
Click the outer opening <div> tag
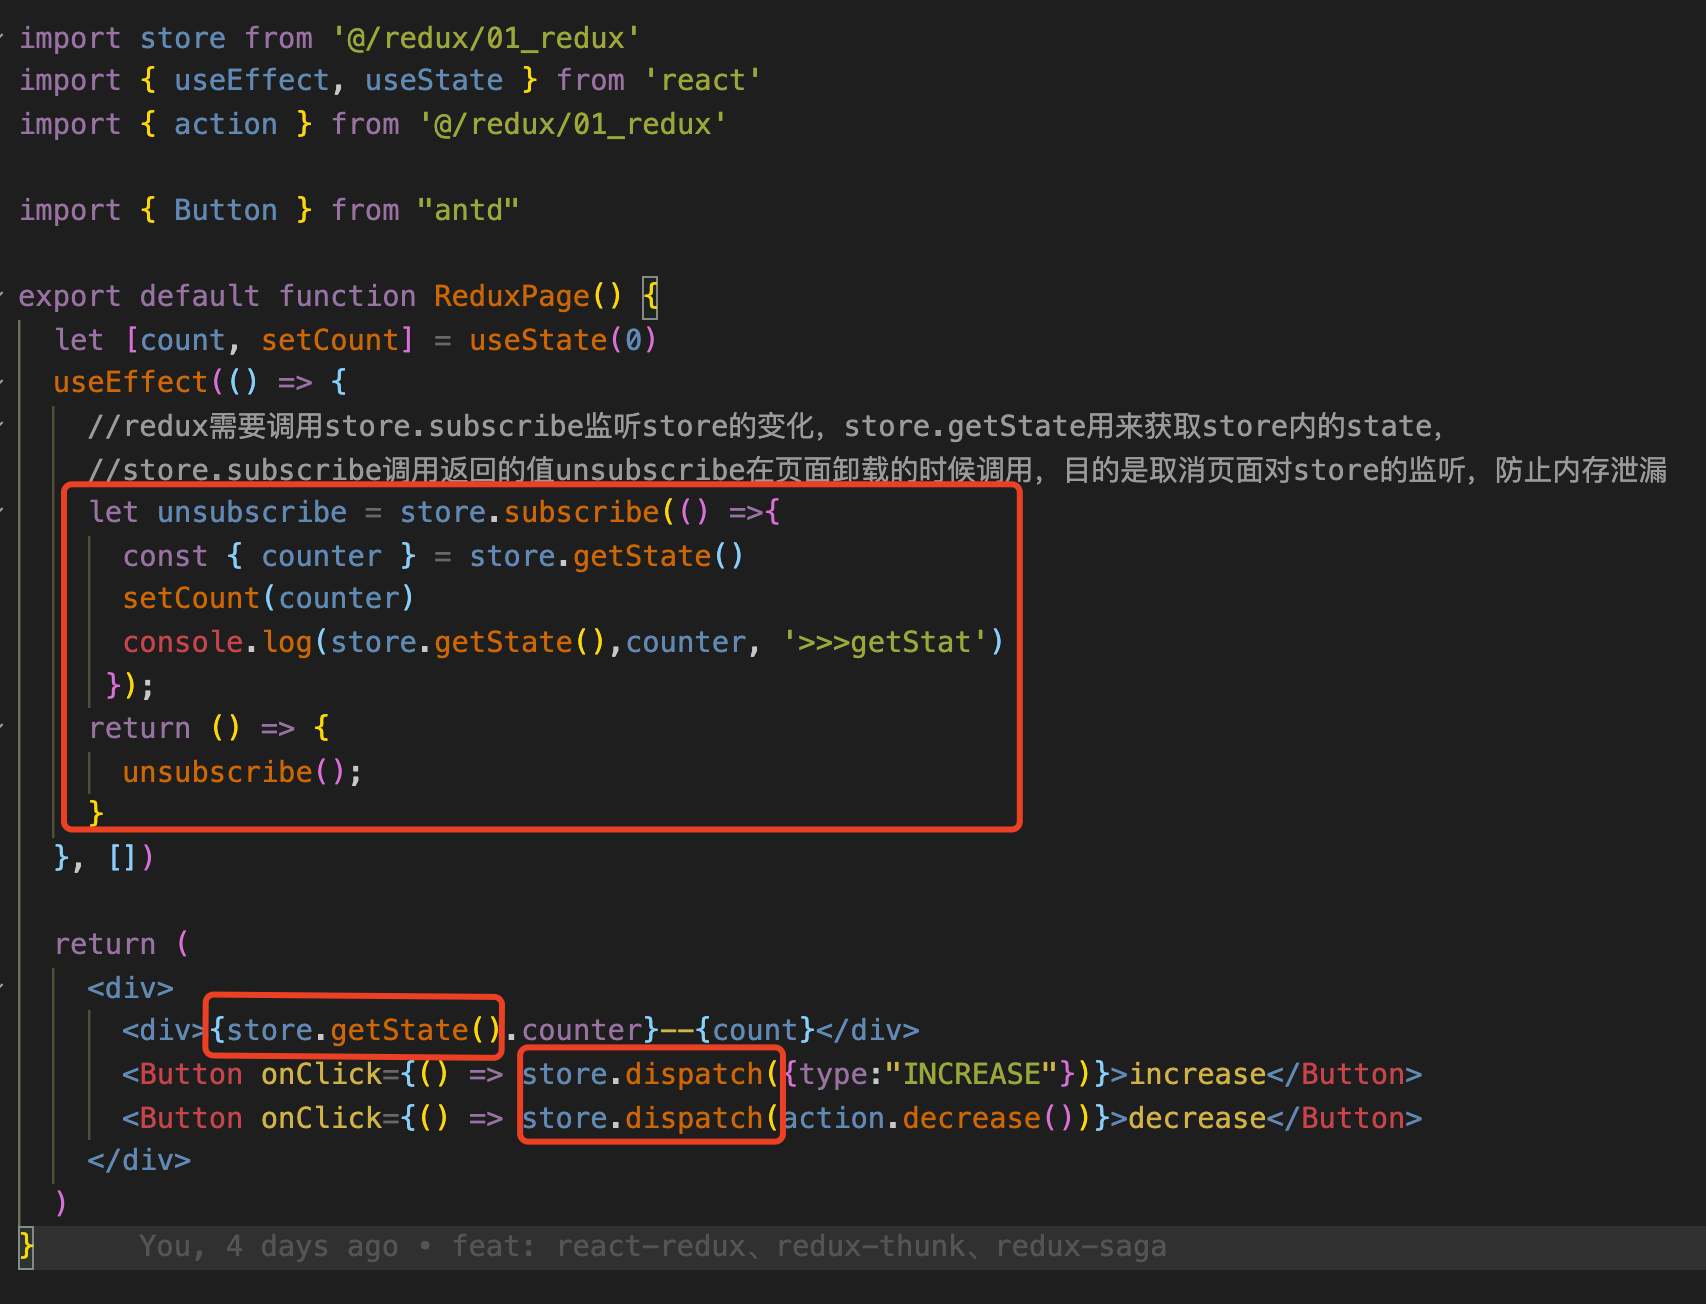click(x=130, y=988)
